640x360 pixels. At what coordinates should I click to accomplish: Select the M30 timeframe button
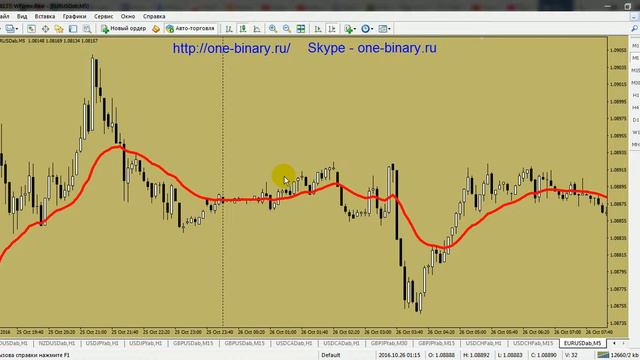click(x=635, y=83)
